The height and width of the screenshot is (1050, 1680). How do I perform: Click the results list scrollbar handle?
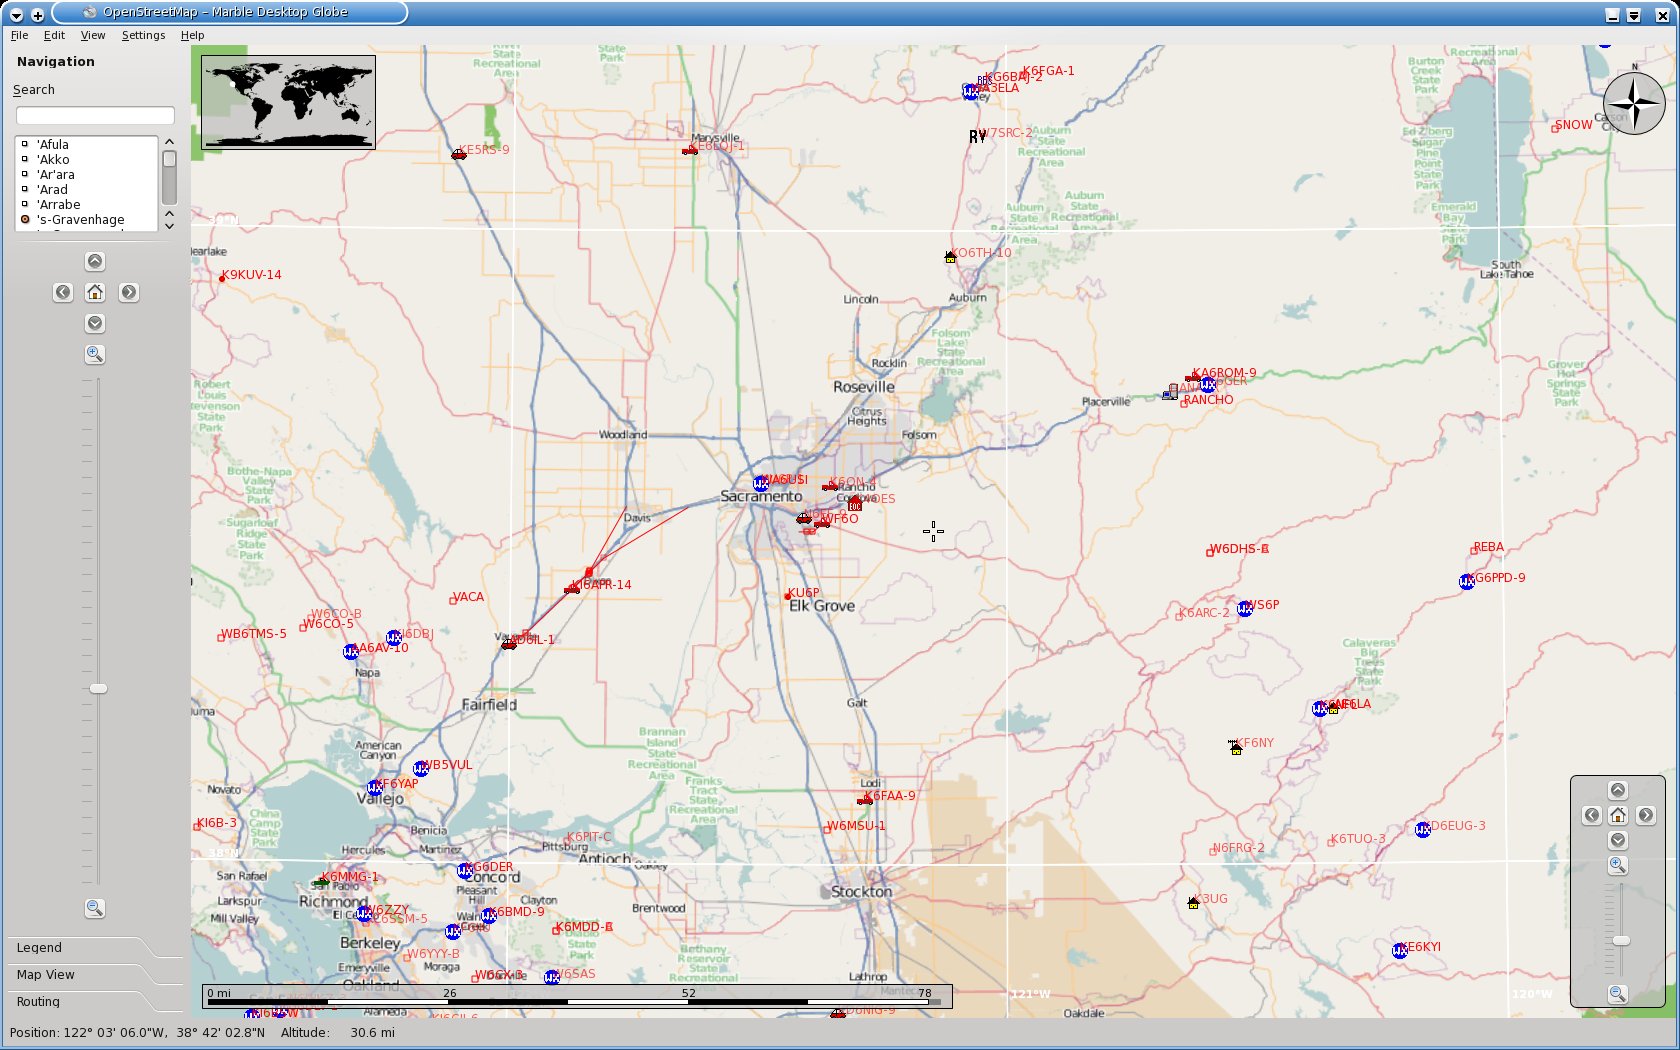(x=169, y=159)
